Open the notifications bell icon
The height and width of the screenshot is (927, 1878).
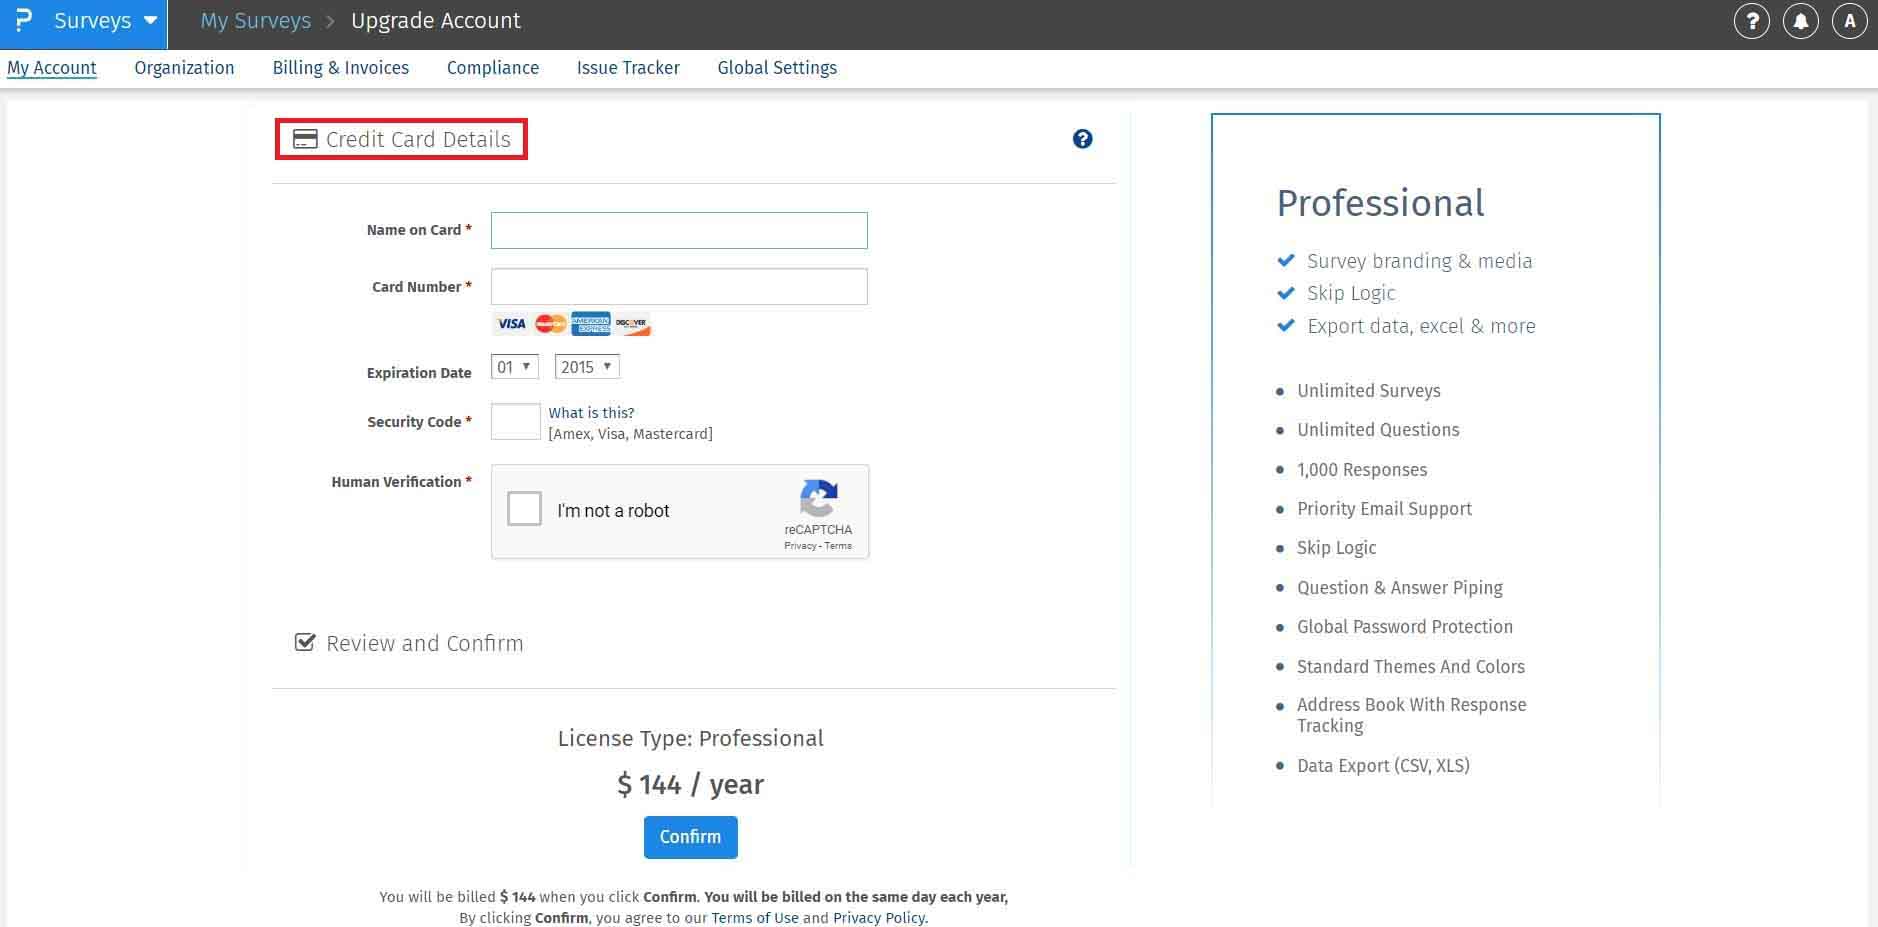(x=1800, y=21)
